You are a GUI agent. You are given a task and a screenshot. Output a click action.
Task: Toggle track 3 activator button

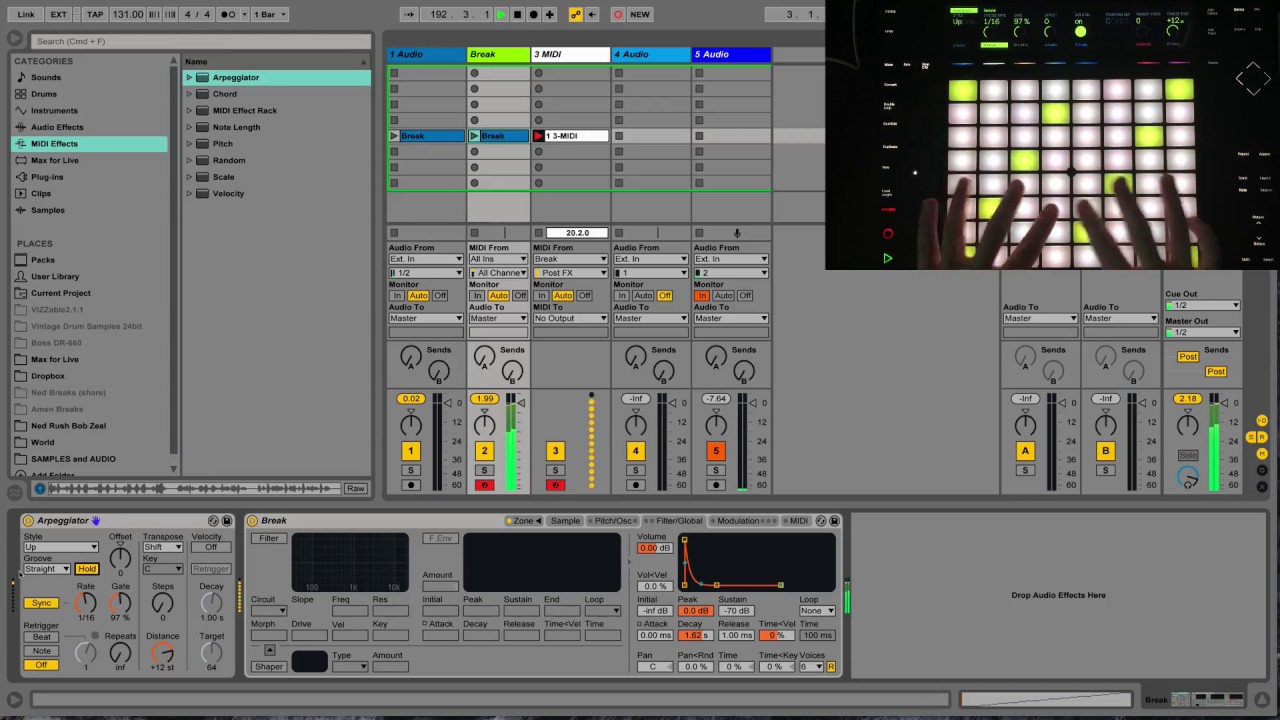click(x=555, y=451)
